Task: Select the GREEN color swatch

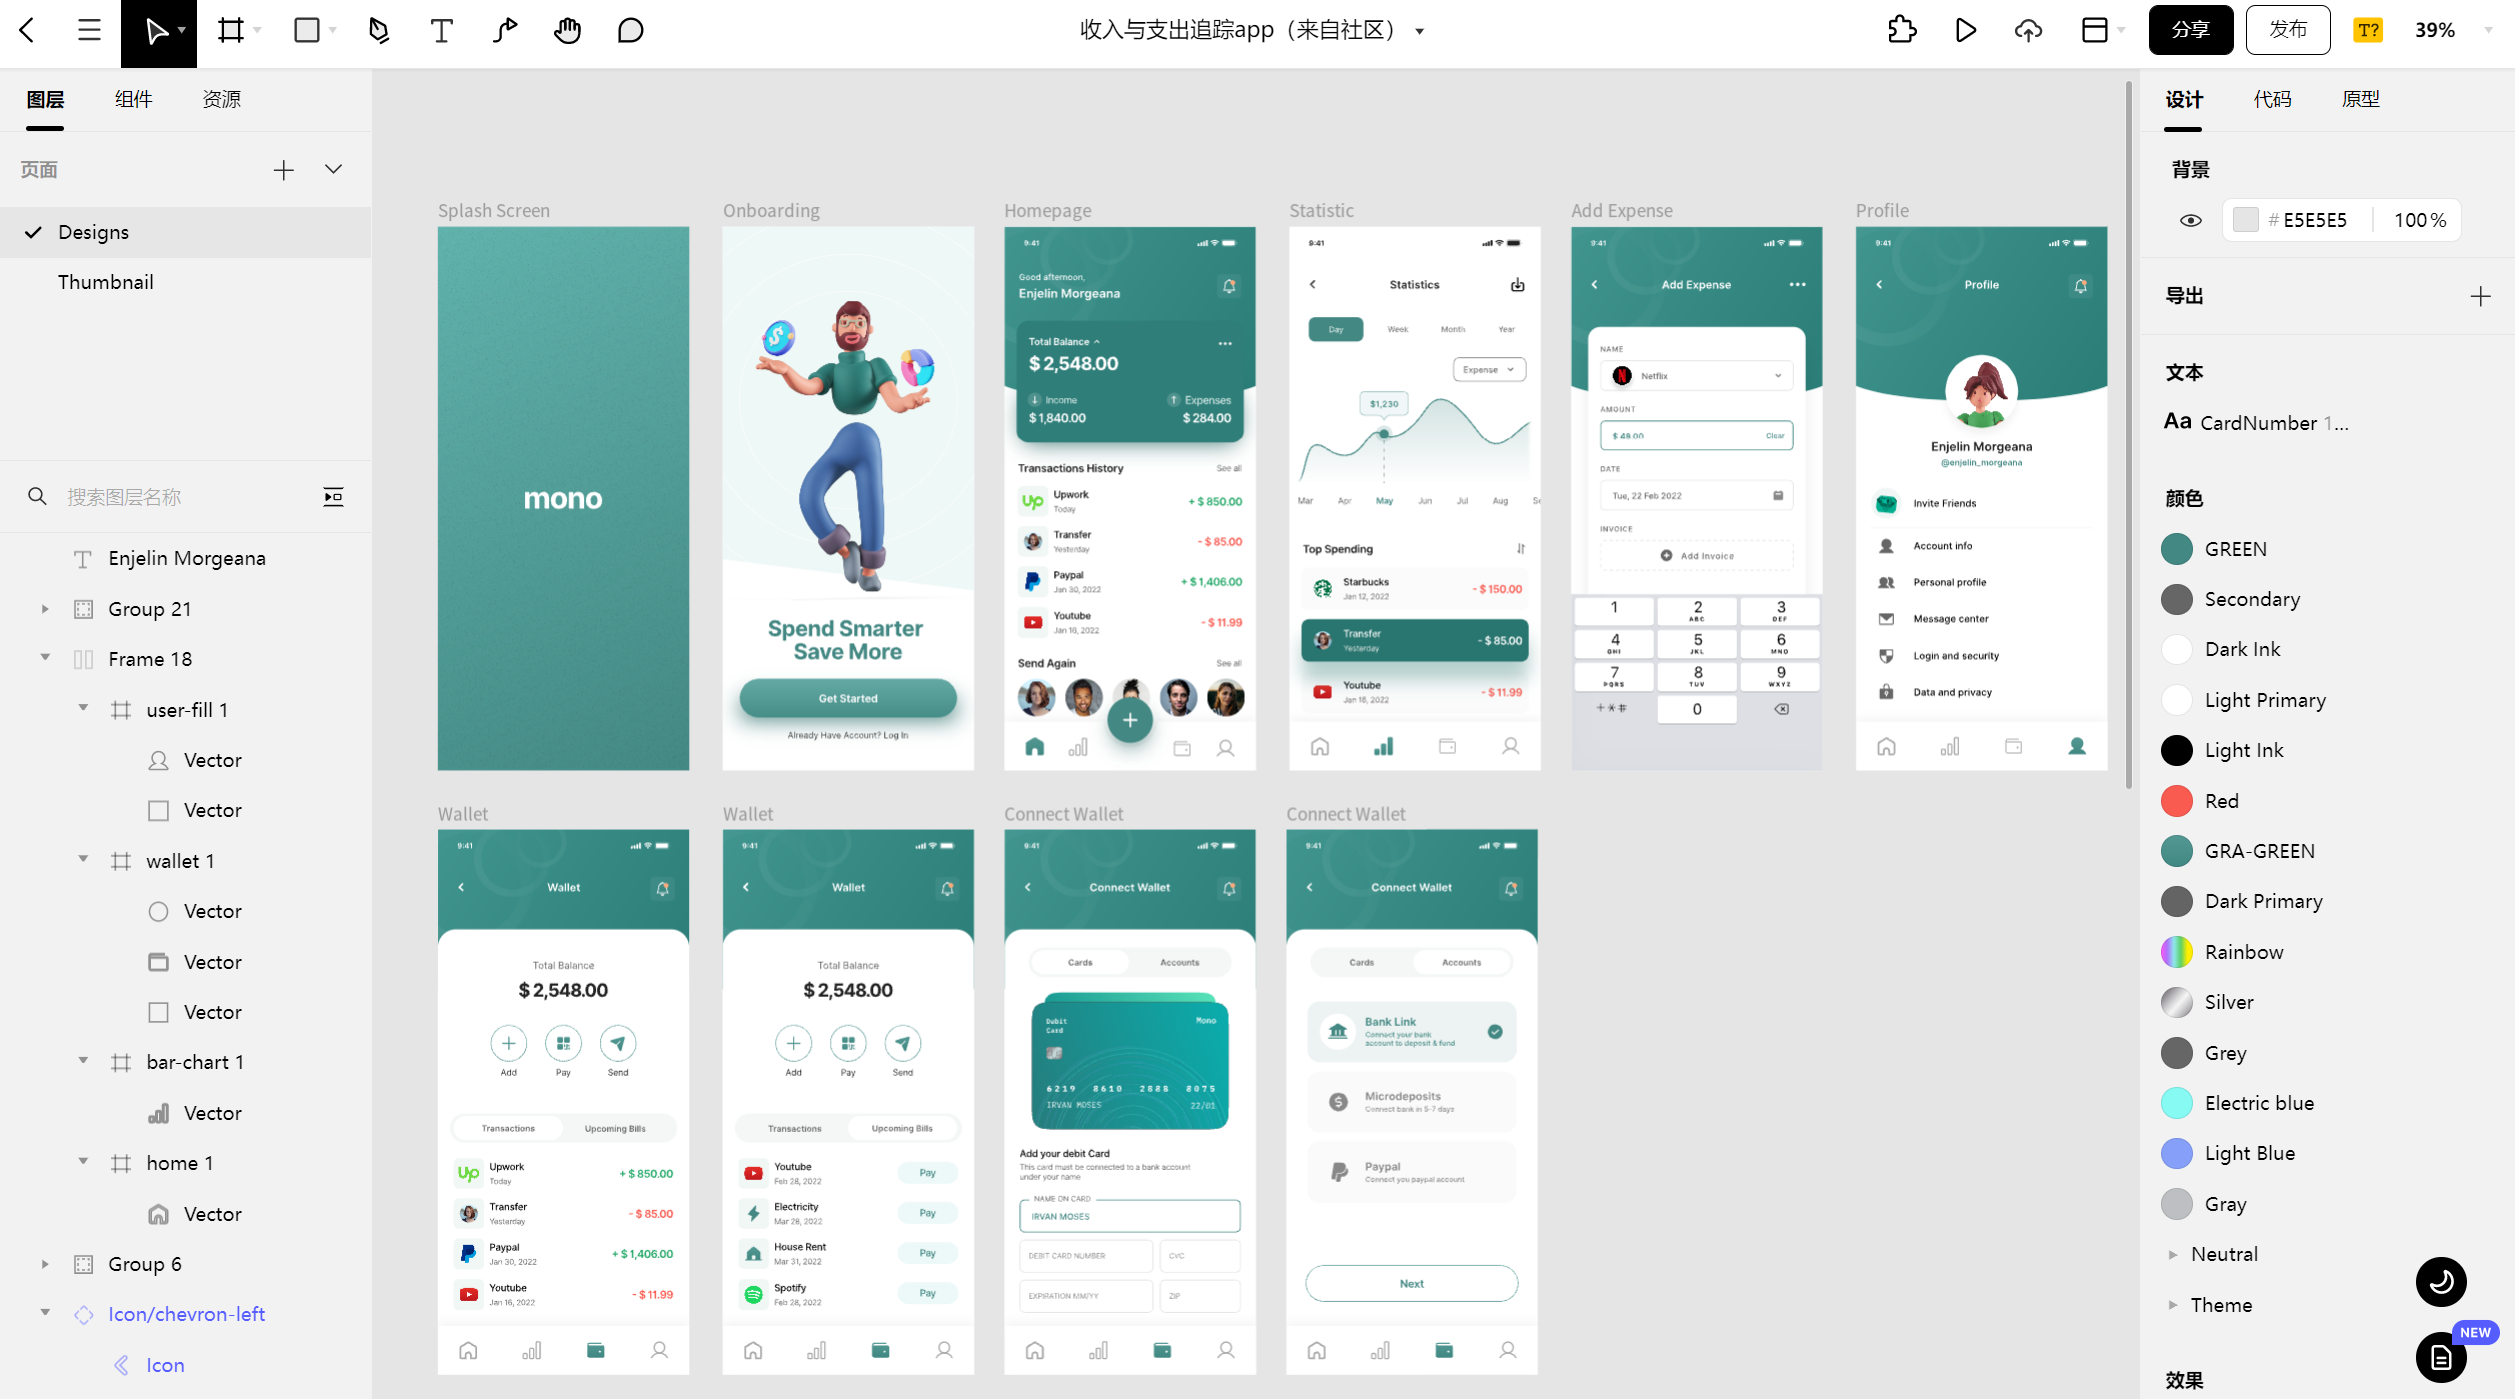Action: point(2177,548)
